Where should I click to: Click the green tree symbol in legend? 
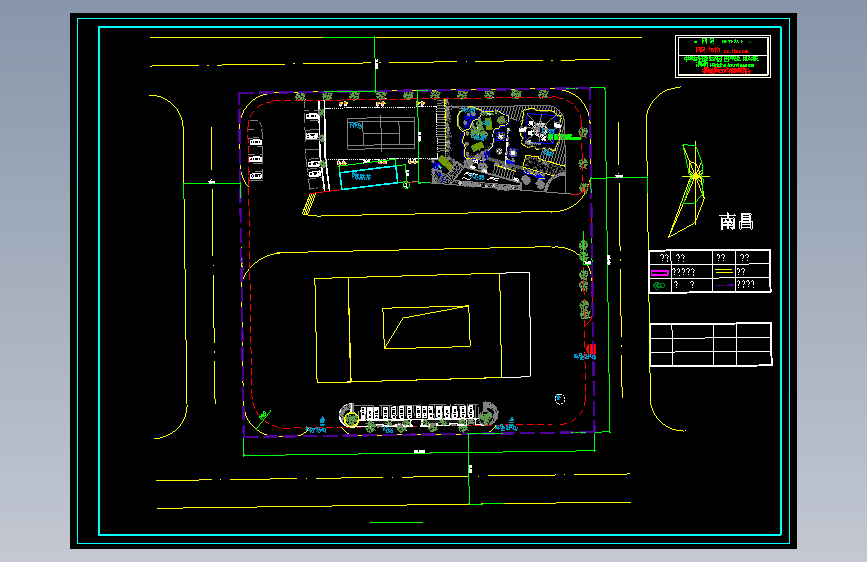pyautogui.click(x=659, y=285)
